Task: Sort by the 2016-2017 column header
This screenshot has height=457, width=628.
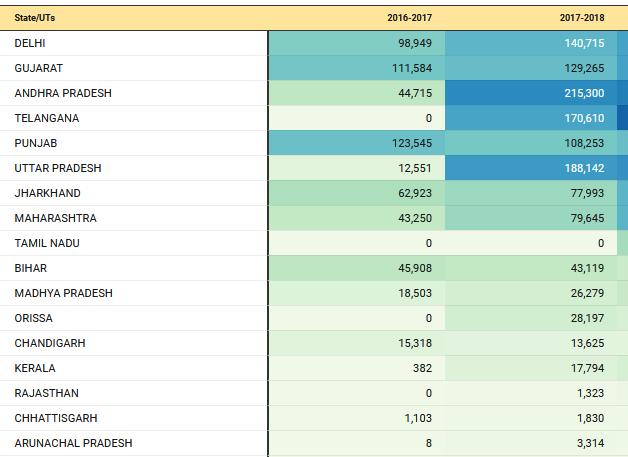Action: click(x=409, y=18)
